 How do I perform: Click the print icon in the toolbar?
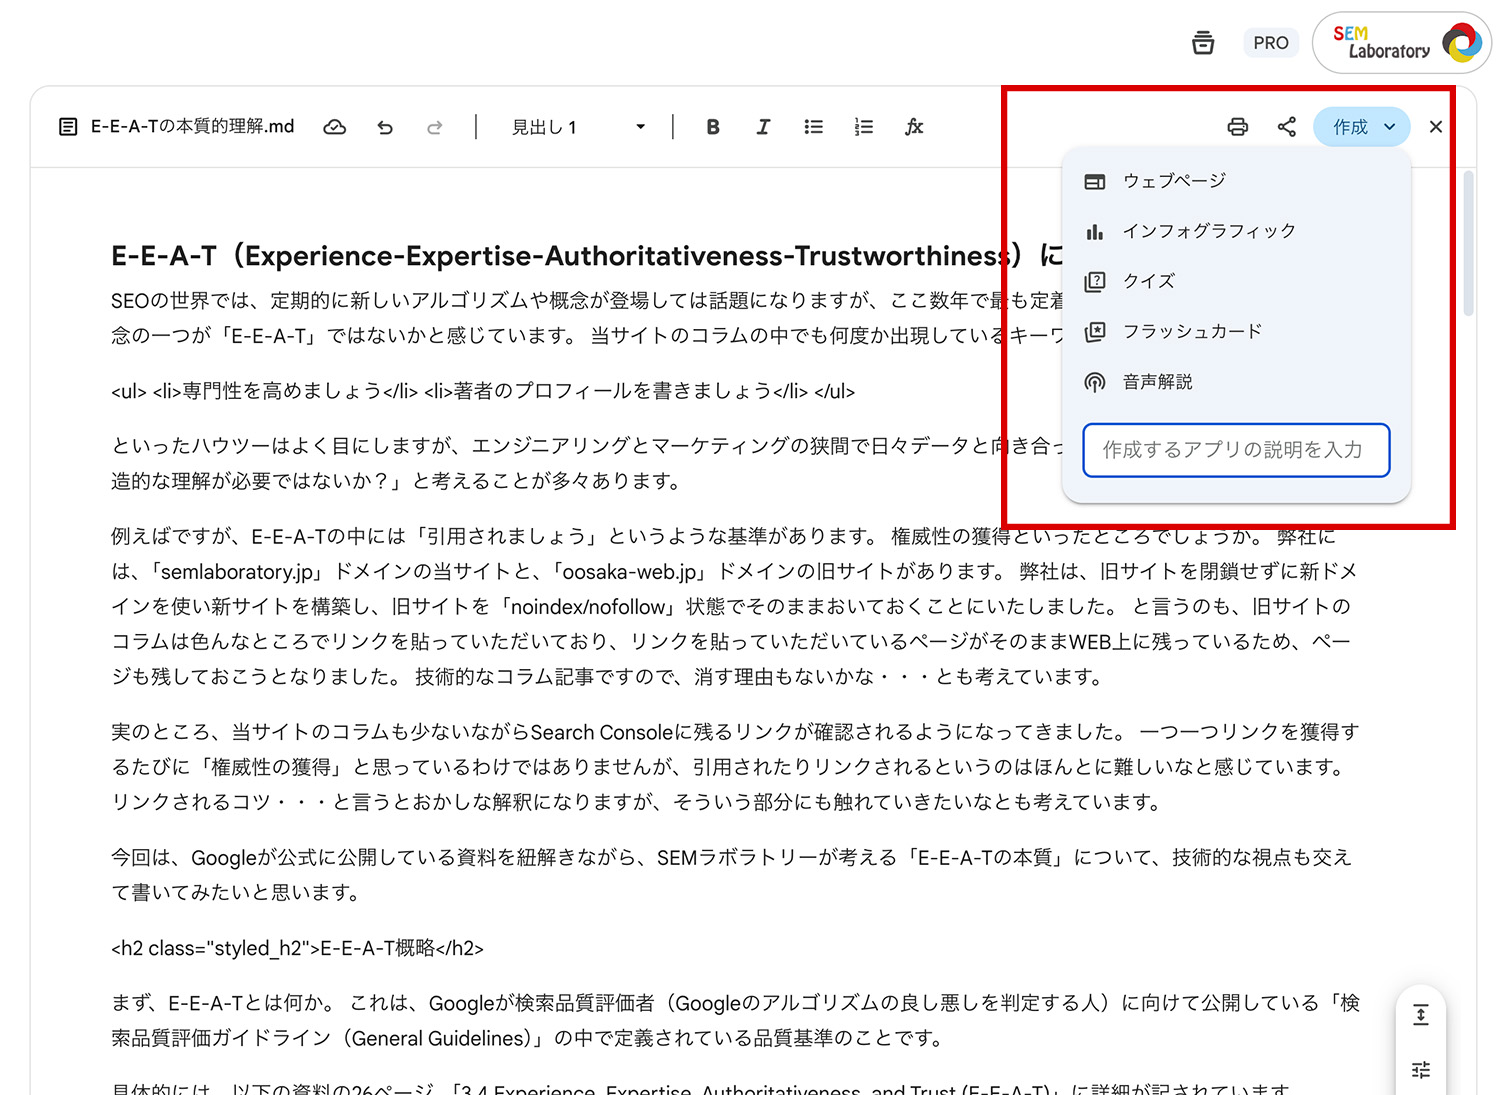tap(1237, 127)
